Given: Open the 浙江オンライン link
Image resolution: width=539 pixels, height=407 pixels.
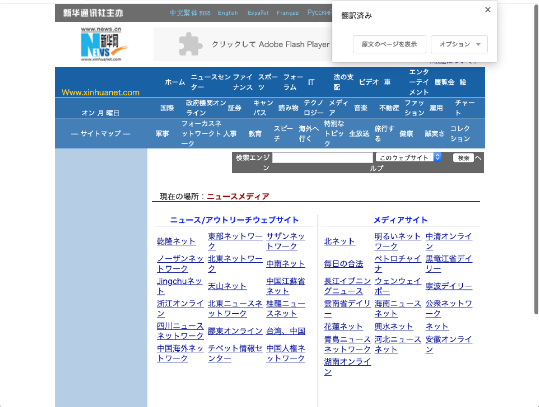Looking at the screenshot, I should (180, 308).
